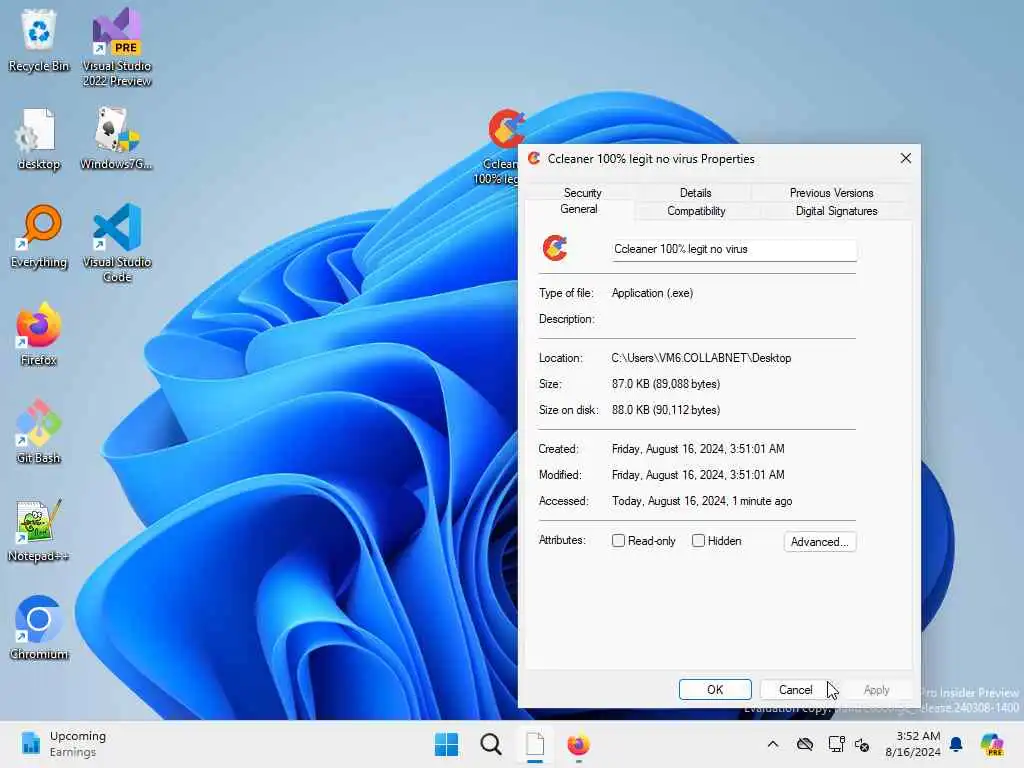Open the Recycle Bin desktop icon
This screenshot has width=1024, height=768.
coord(39,40)
